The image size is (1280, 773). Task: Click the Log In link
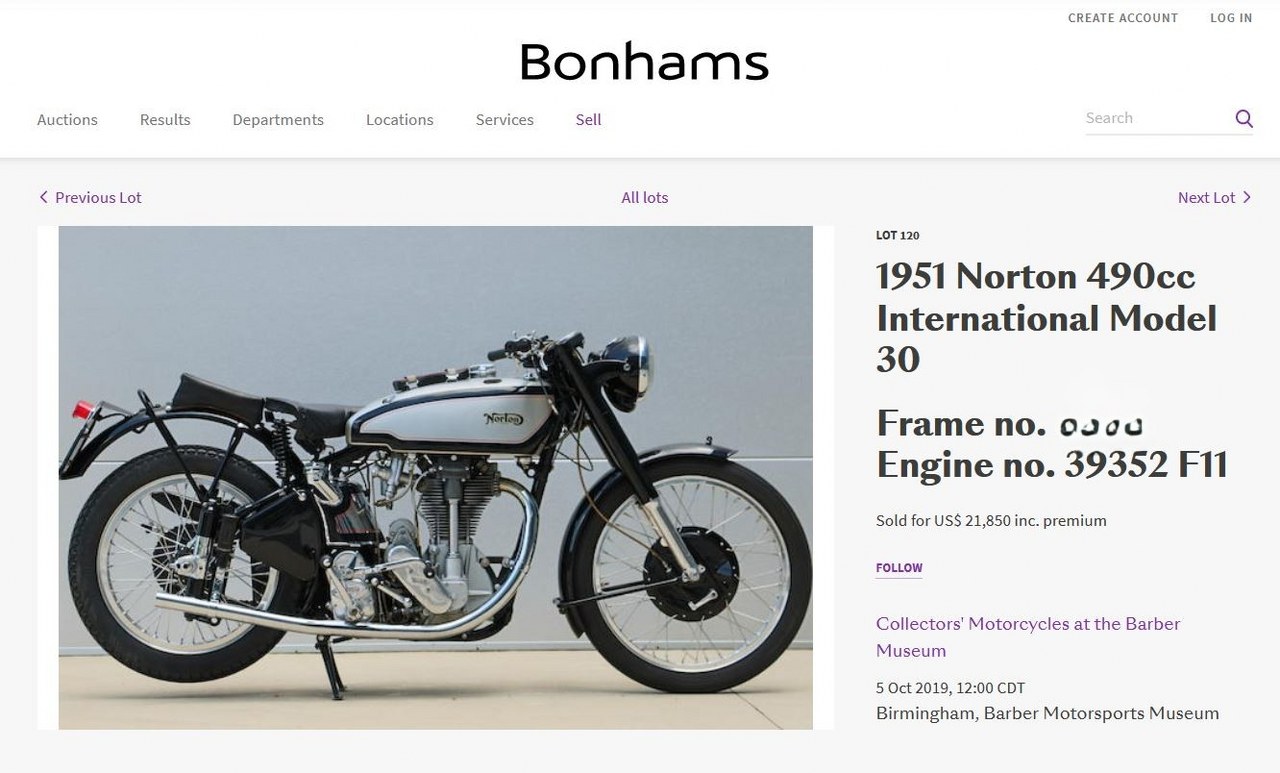tap(1231, 18)
